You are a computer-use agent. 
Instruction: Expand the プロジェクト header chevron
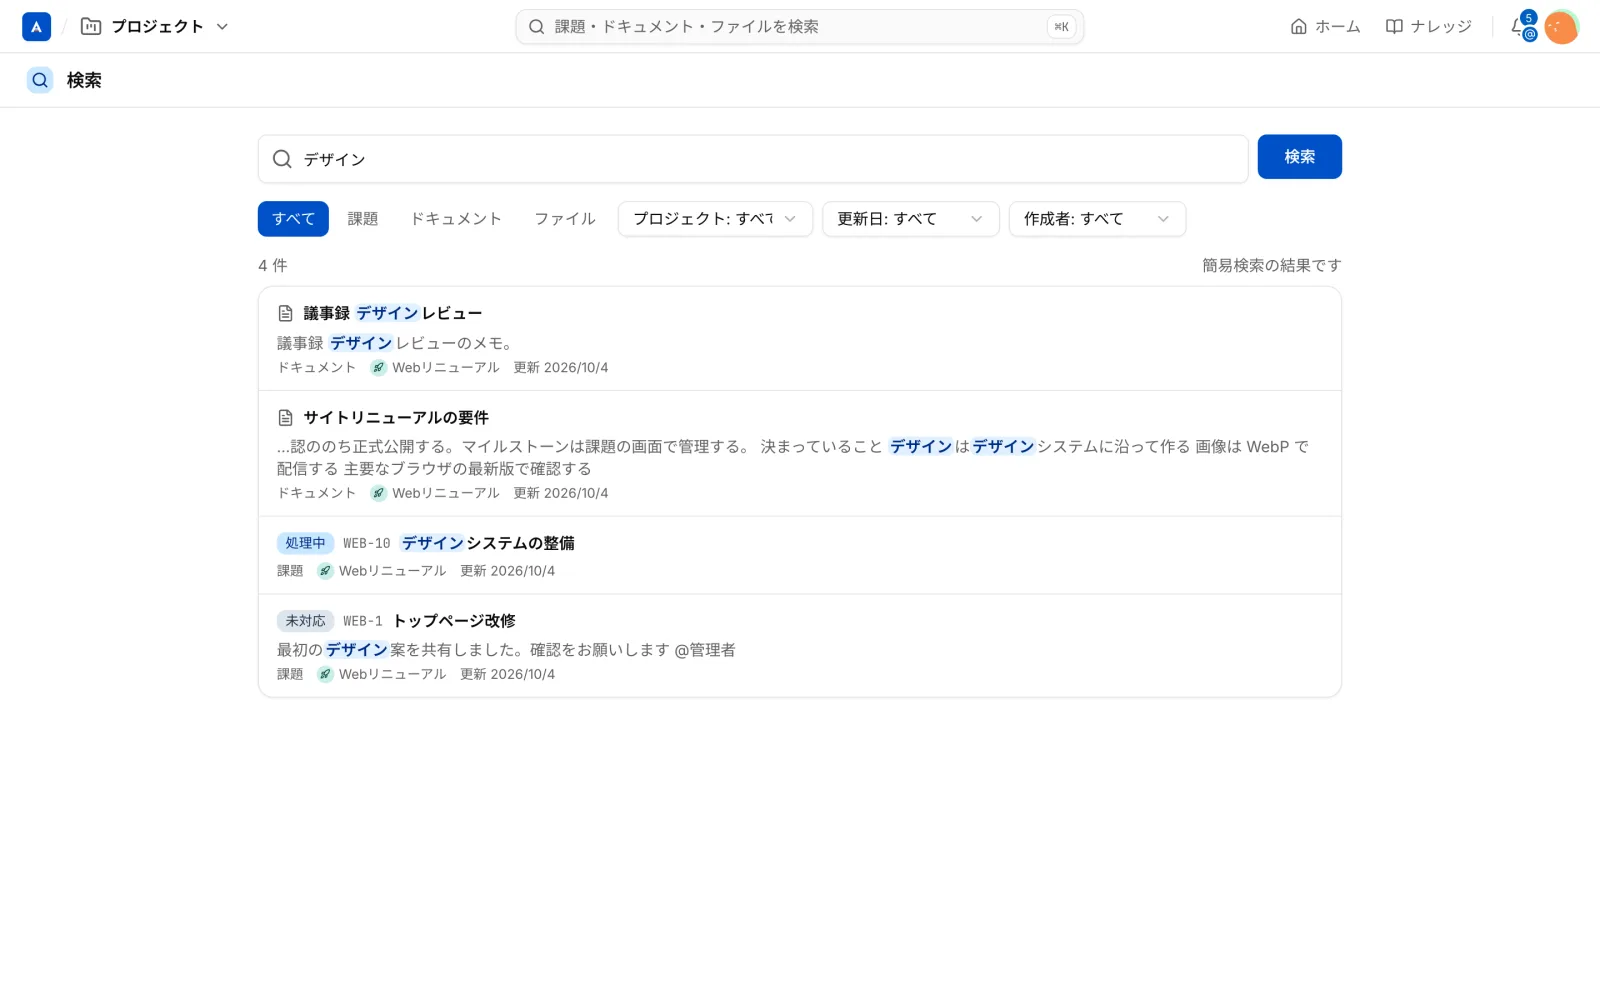[222, 27]
